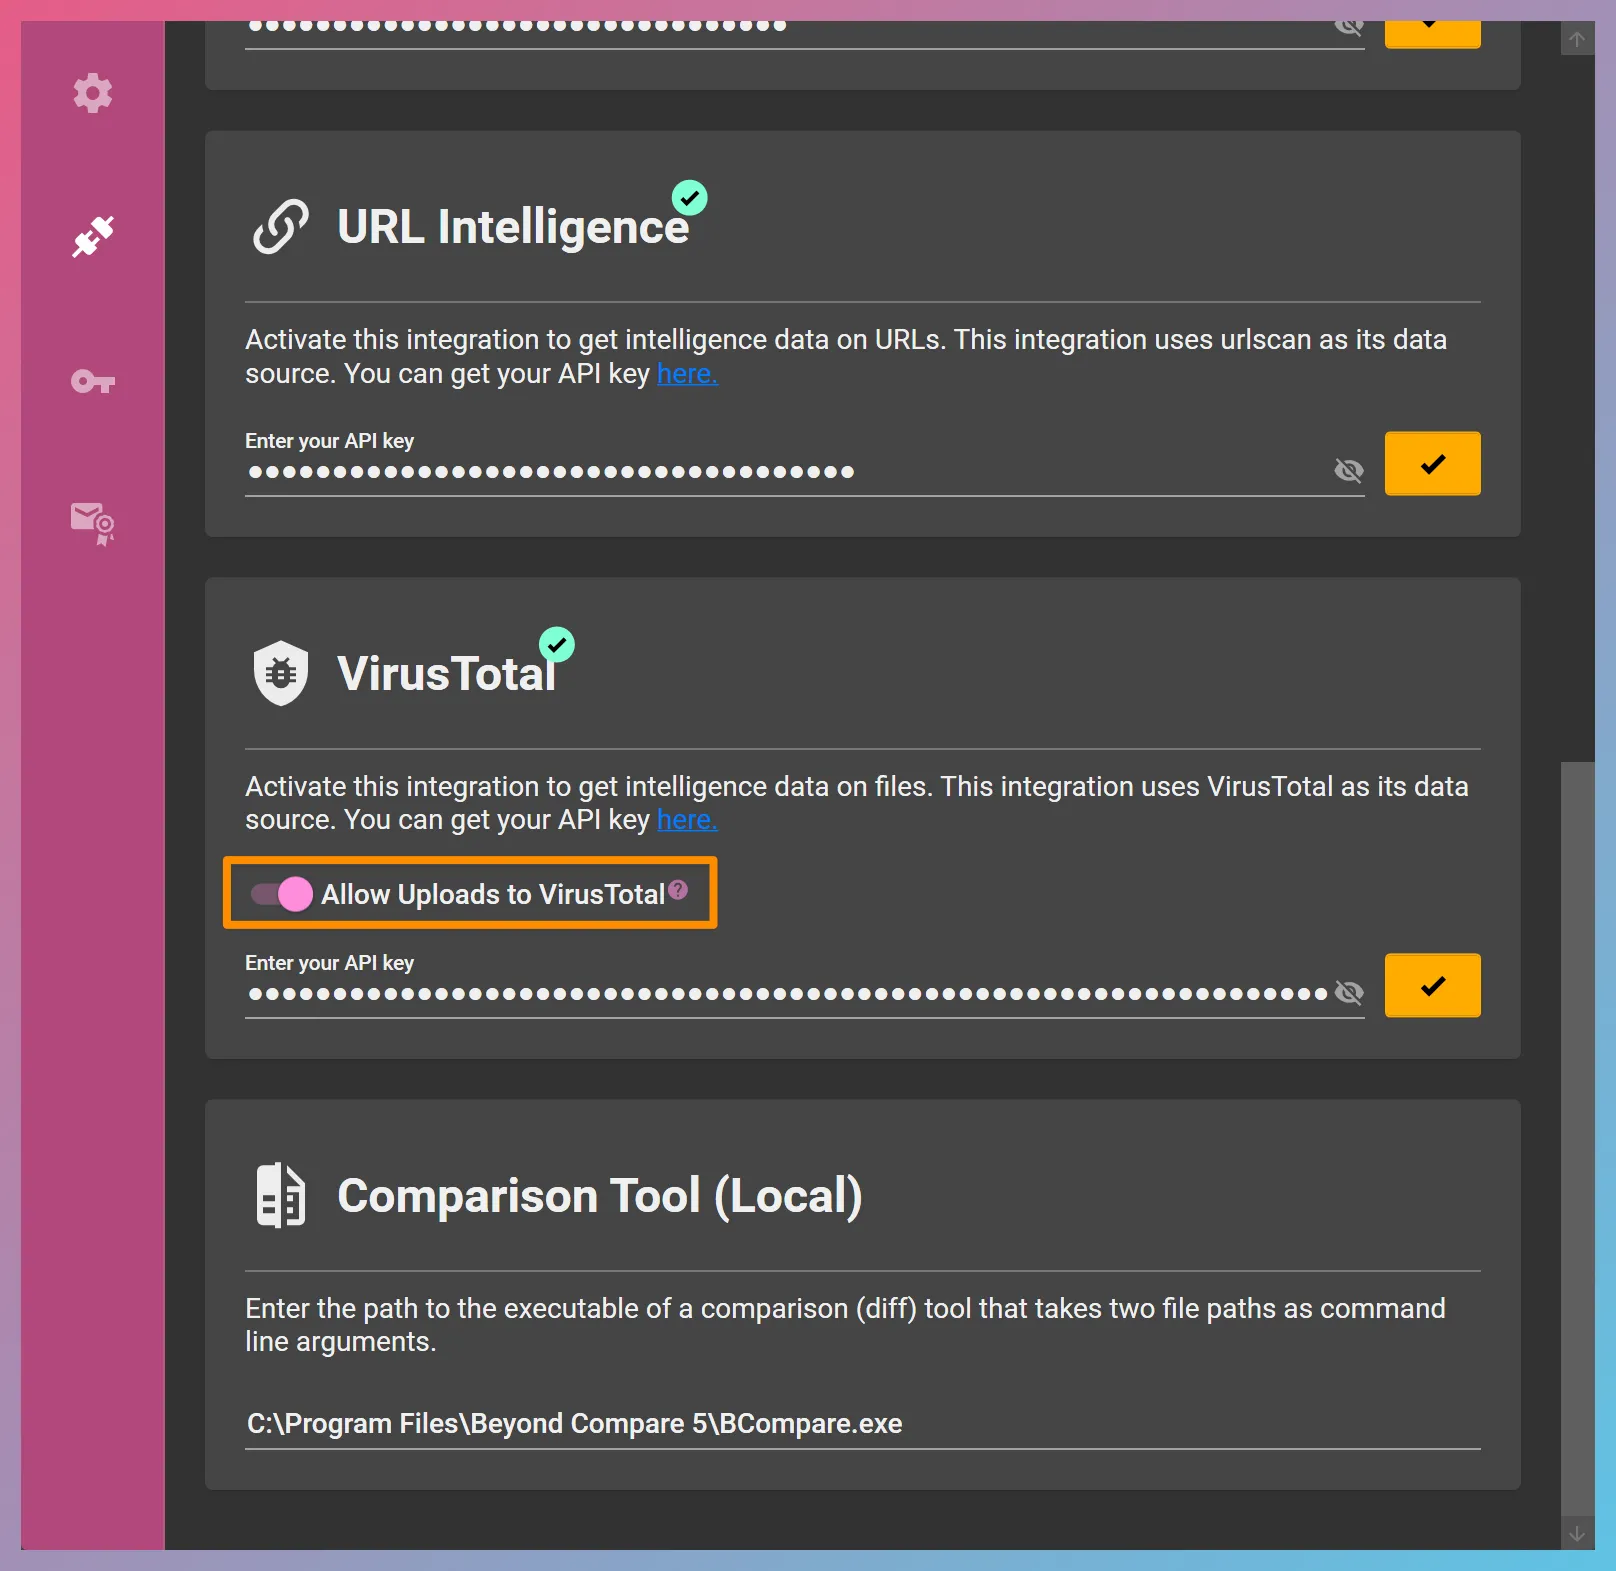The image size is (1616, 1571).
Task: Click help icon beside Allow Uploads to VirusTotal
Action: click(x=678, y=889)
